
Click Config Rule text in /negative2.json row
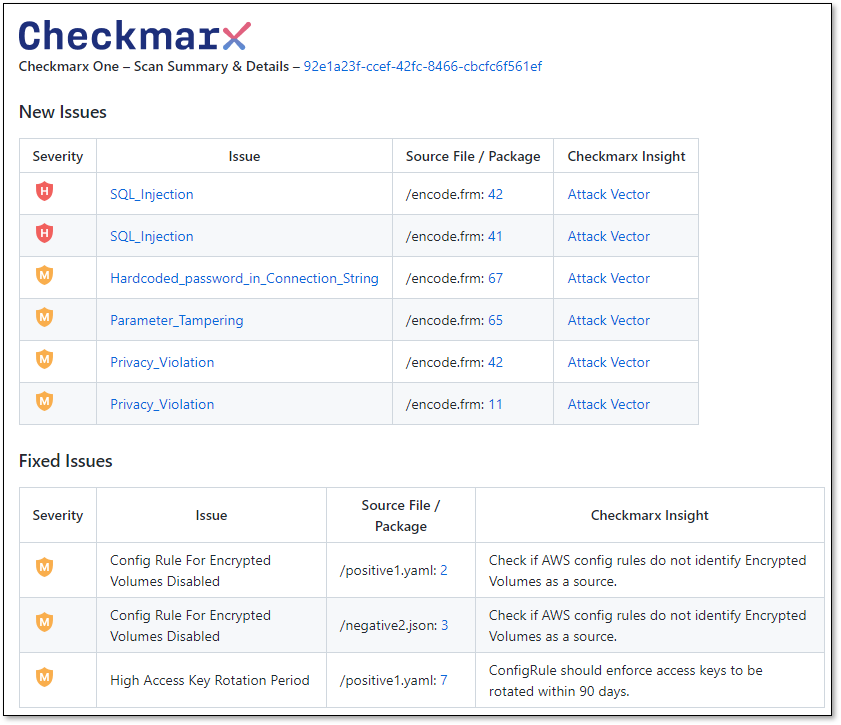190,625
